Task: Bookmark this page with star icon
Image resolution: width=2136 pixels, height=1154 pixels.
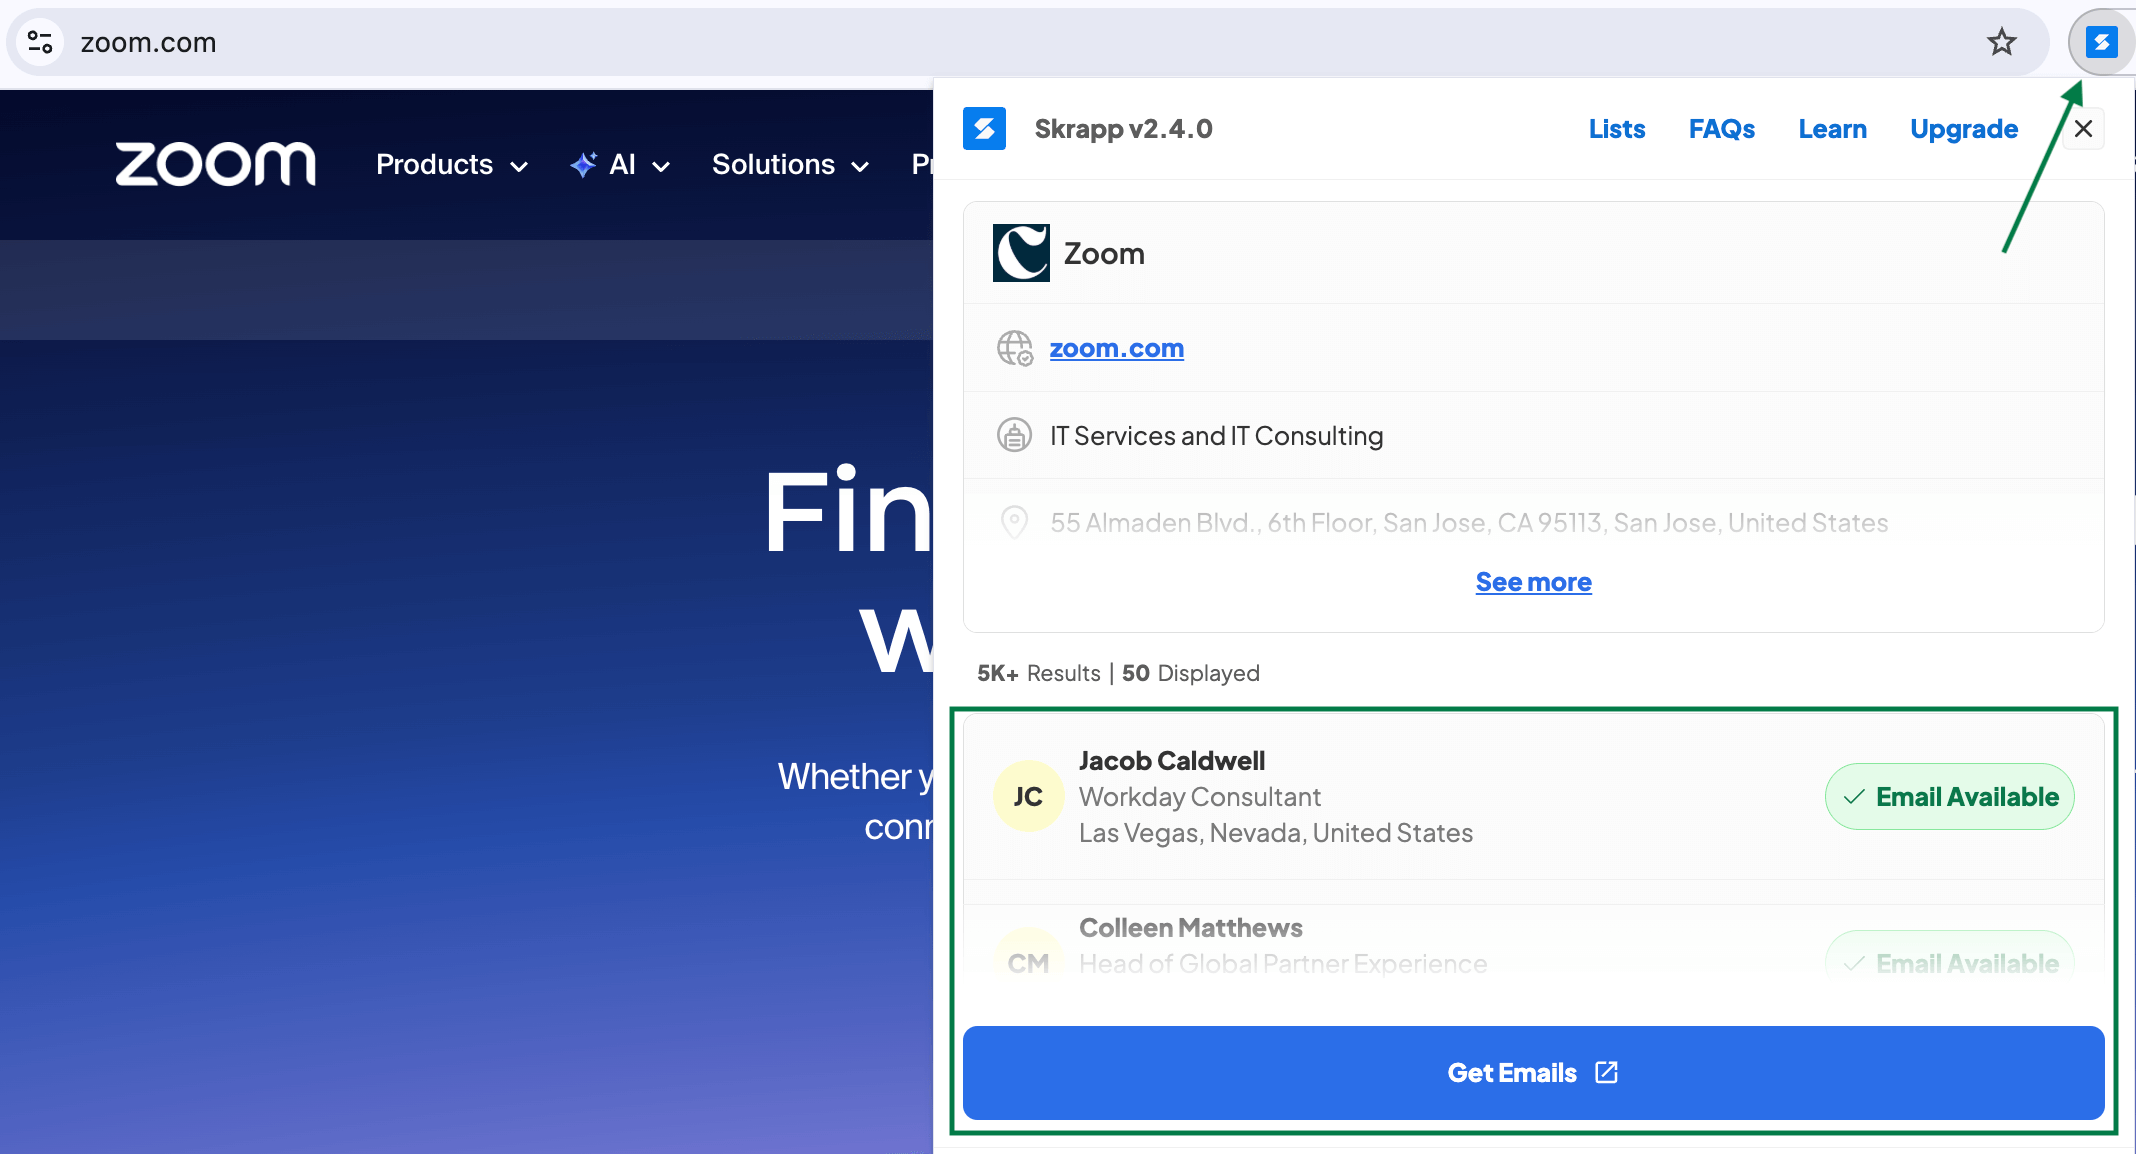Action: click(2001, 42)
